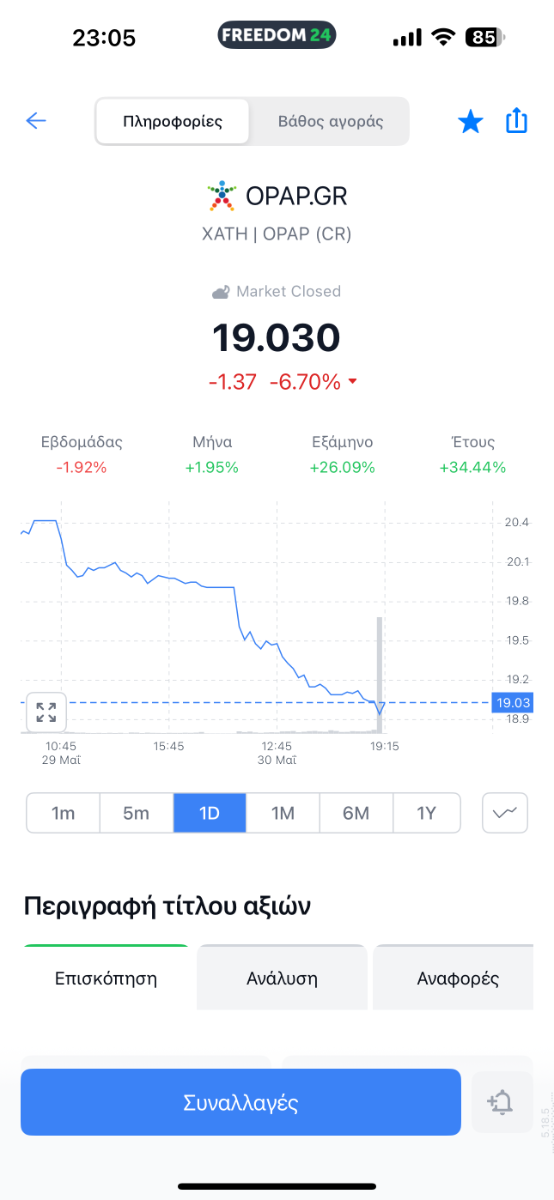The width and height of the screenshot is (554, 1200).
Task: Tap the Market Closed cloud icon
Action: click(221, 292)
